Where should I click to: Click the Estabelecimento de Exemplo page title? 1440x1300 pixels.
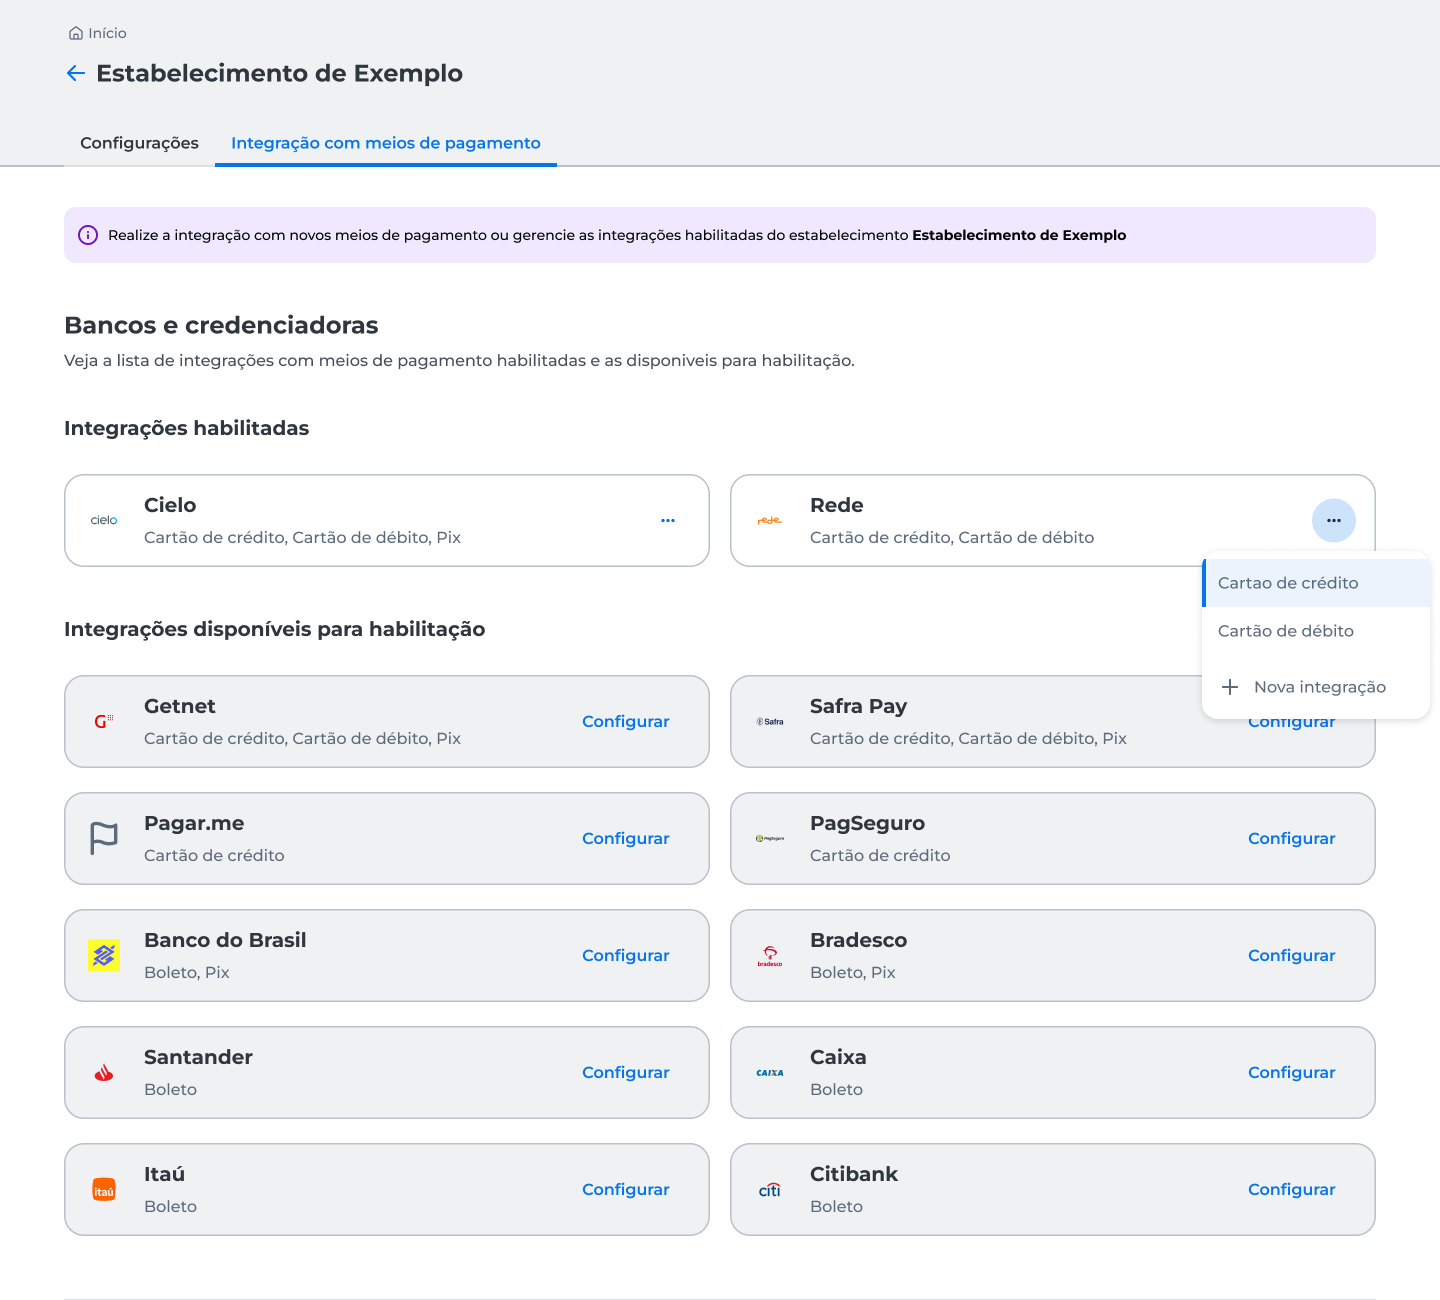[x=279, y=73]
